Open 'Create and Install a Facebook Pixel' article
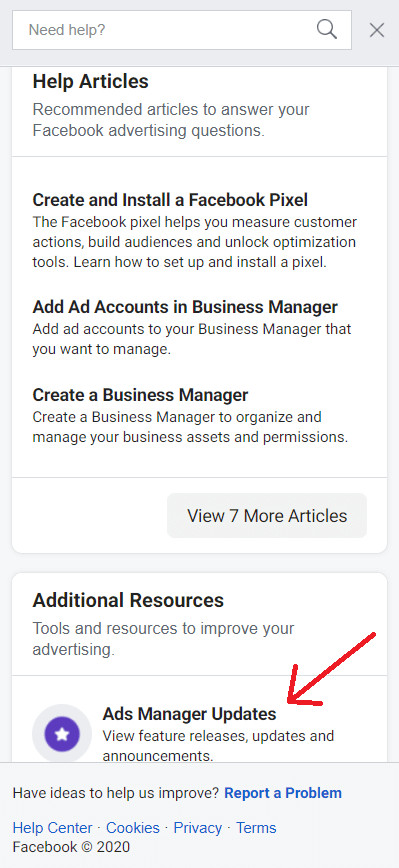The height and width of the screenshot is (868, 399). [170, 199]
